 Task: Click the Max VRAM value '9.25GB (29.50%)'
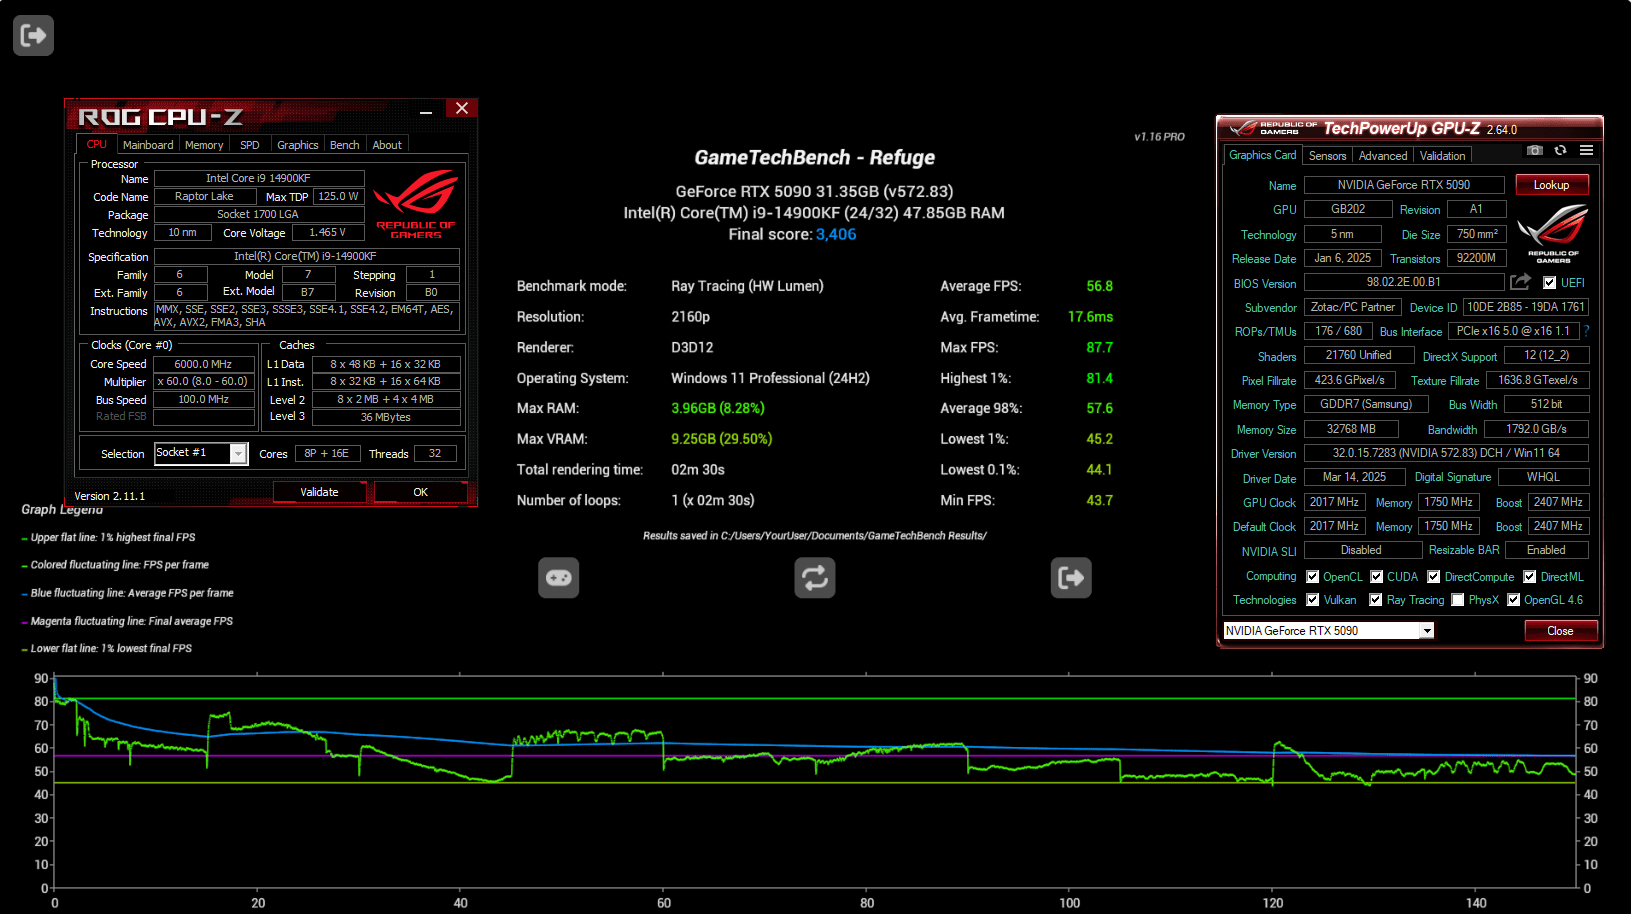coord(722,439)
